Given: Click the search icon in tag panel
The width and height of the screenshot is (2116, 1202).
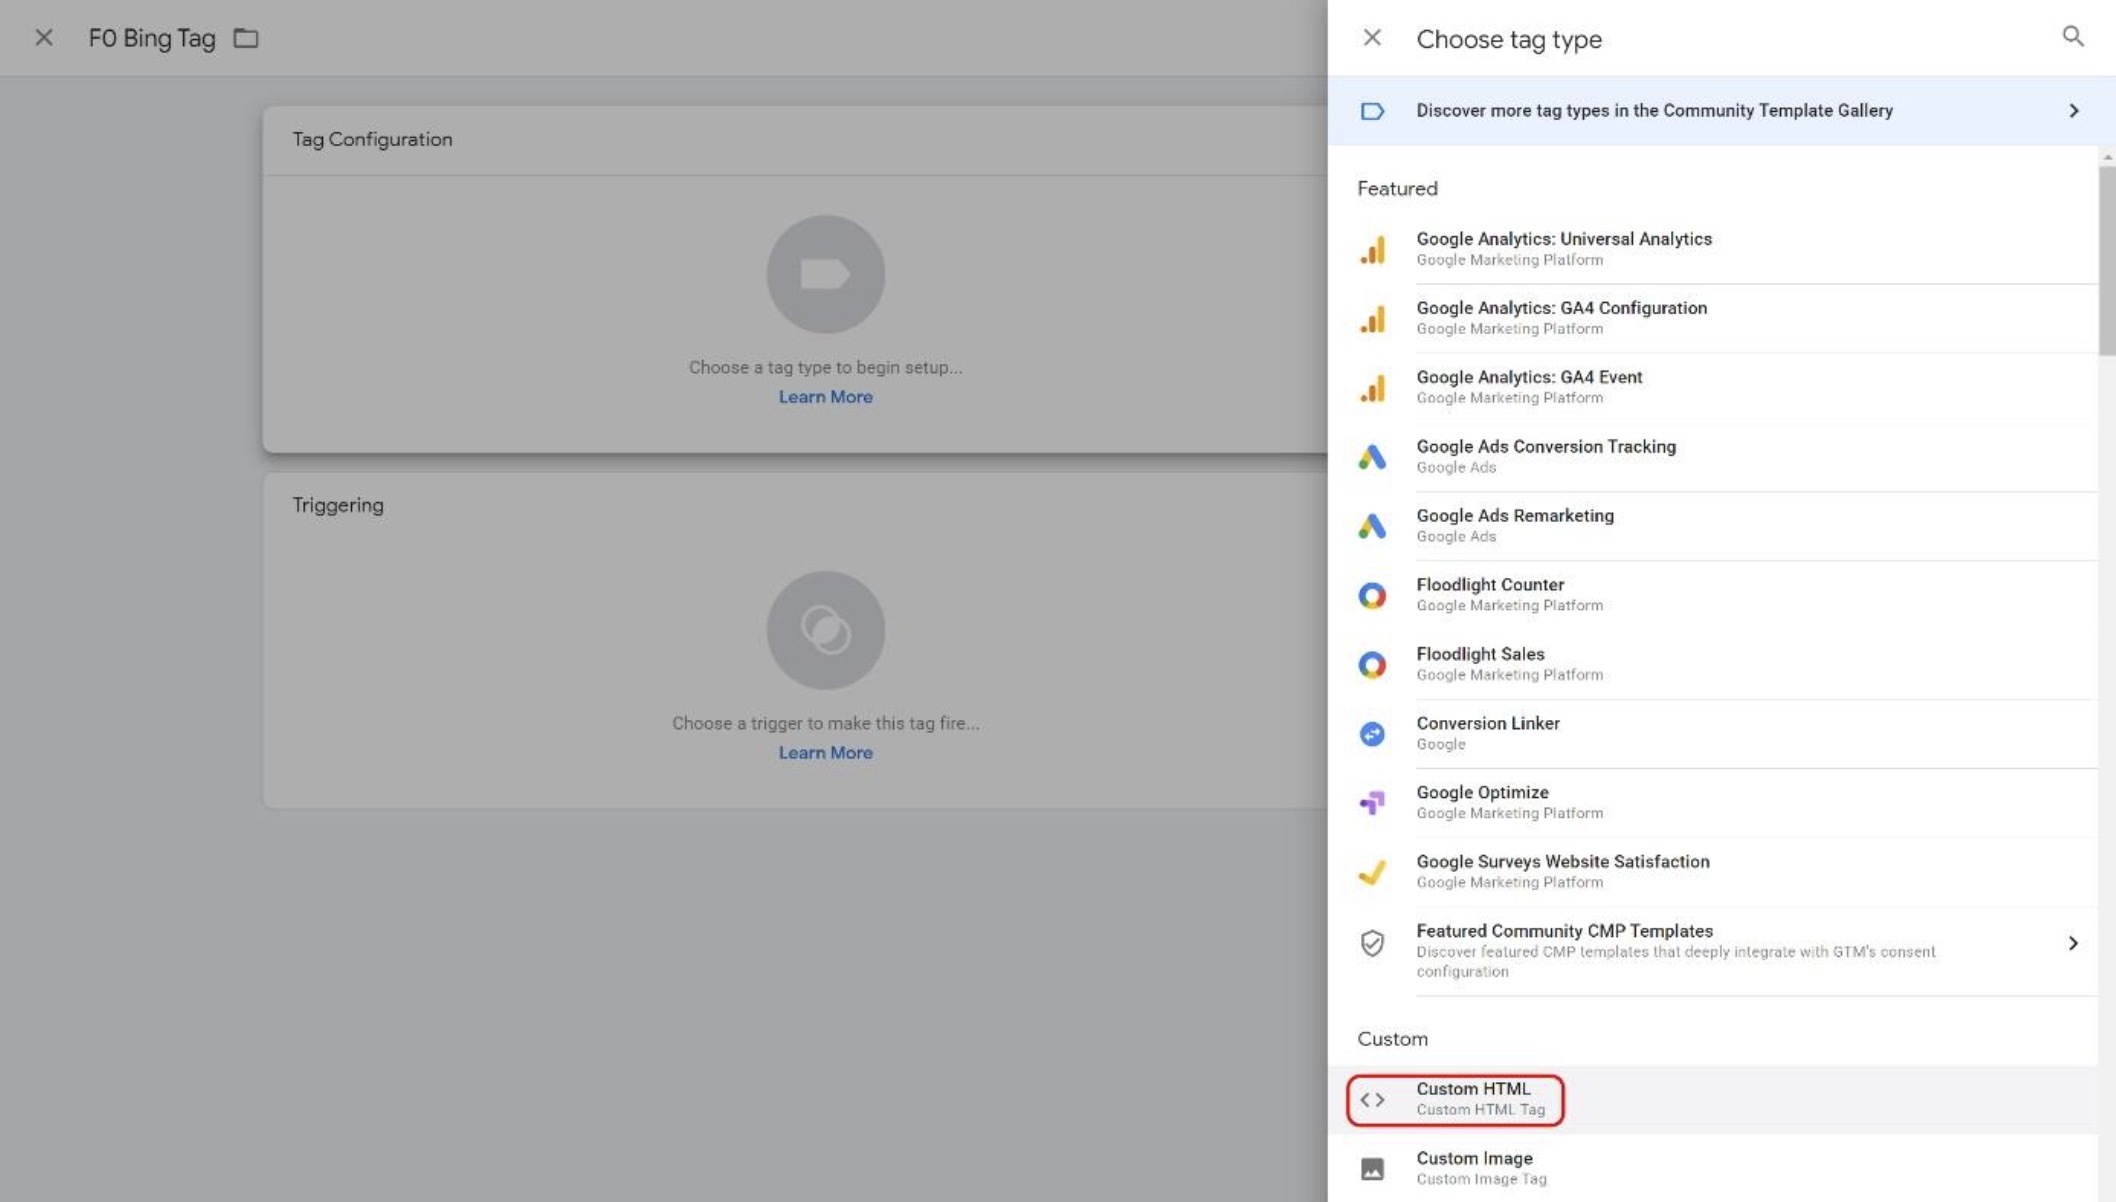Looking at the screenshot, I should [x=2074, y=36].
